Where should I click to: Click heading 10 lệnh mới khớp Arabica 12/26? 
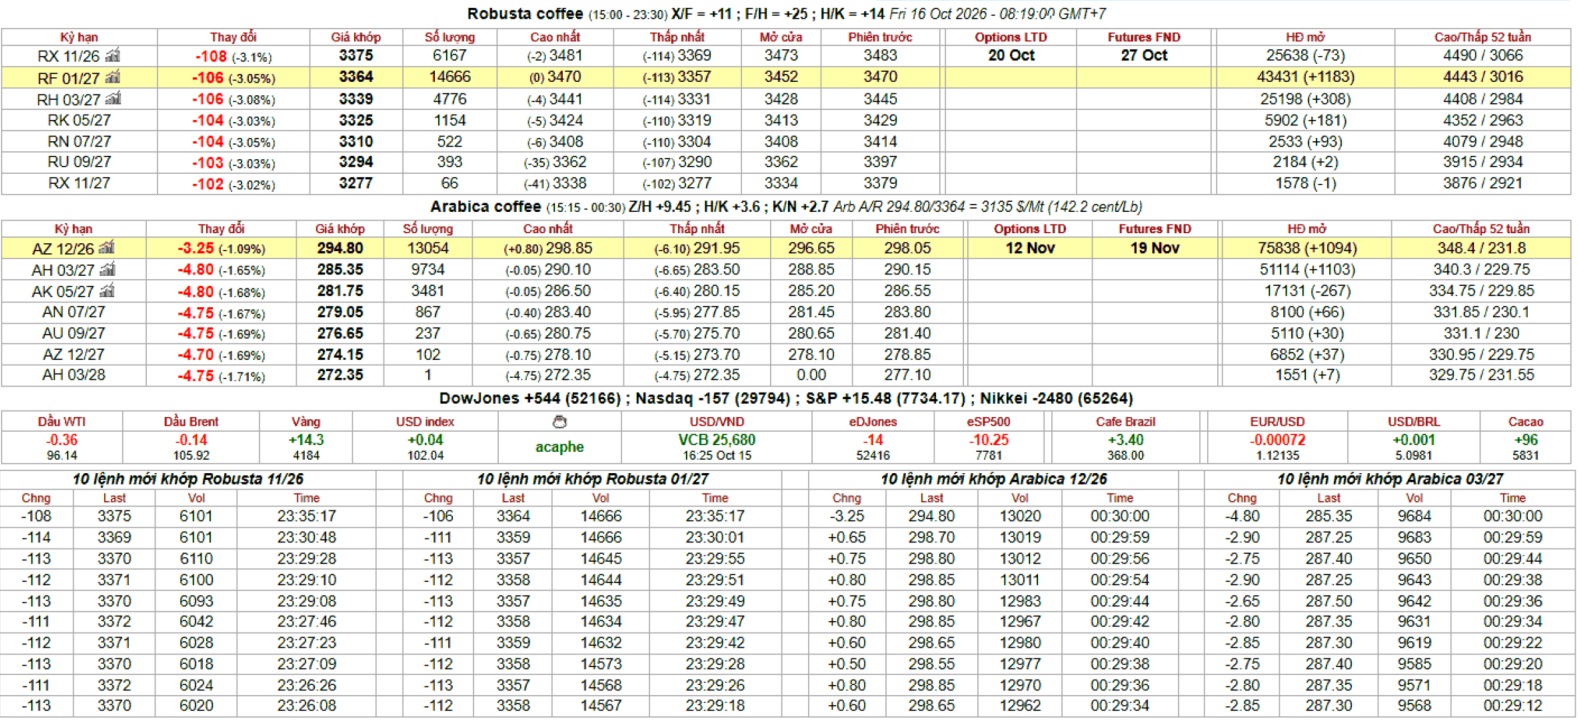[x=993, y=479]
